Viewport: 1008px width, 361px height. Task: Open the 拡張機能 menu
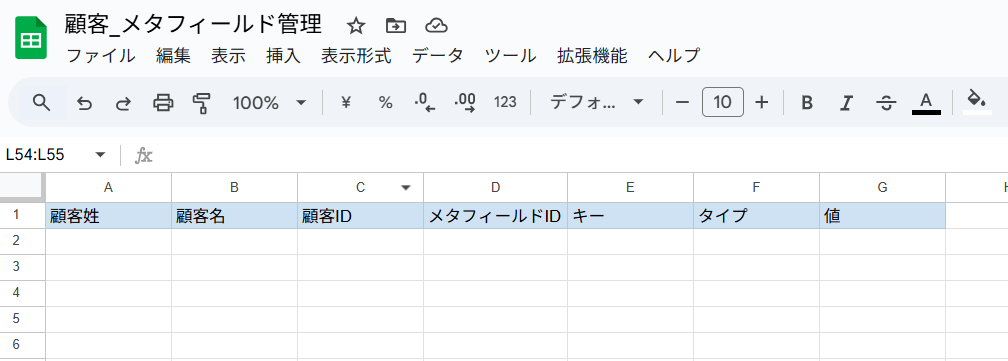(592, 56)
